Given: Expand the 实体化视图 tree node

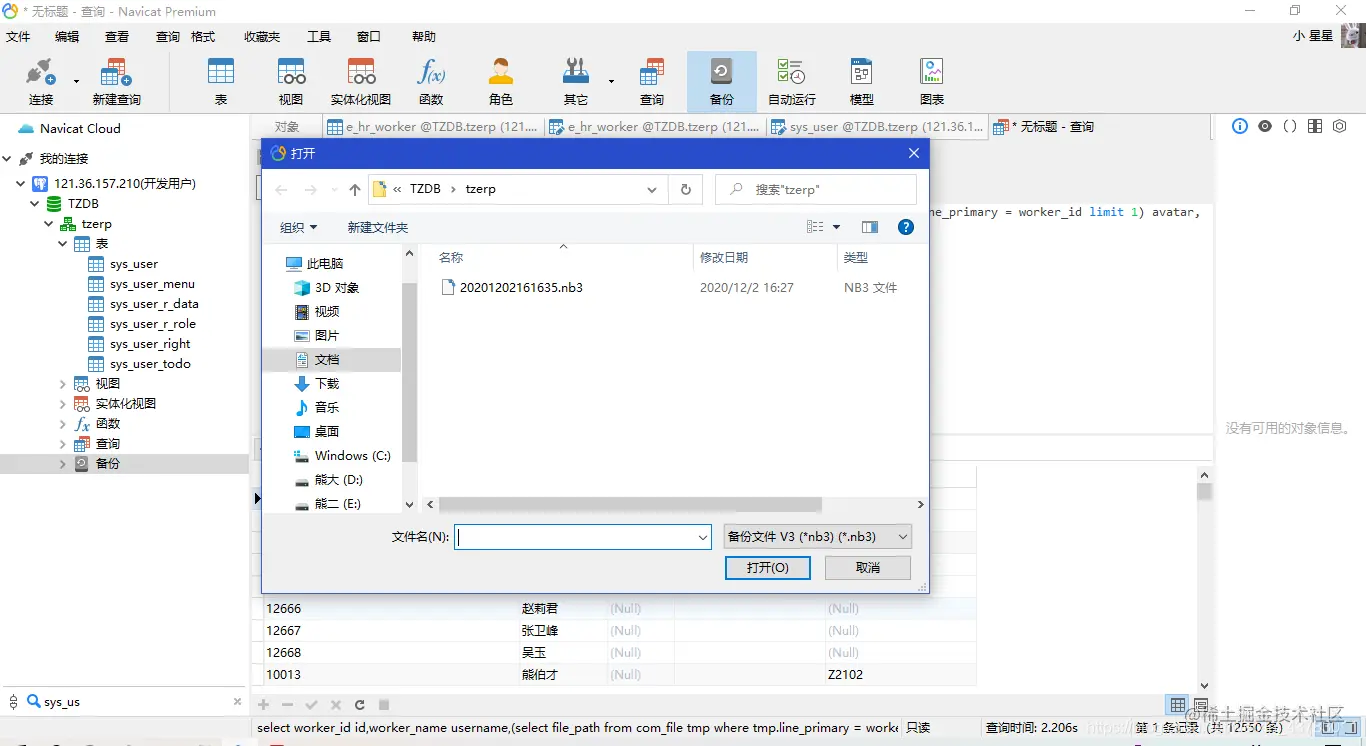Looking at the screenshot, I should tap(62, 404).
